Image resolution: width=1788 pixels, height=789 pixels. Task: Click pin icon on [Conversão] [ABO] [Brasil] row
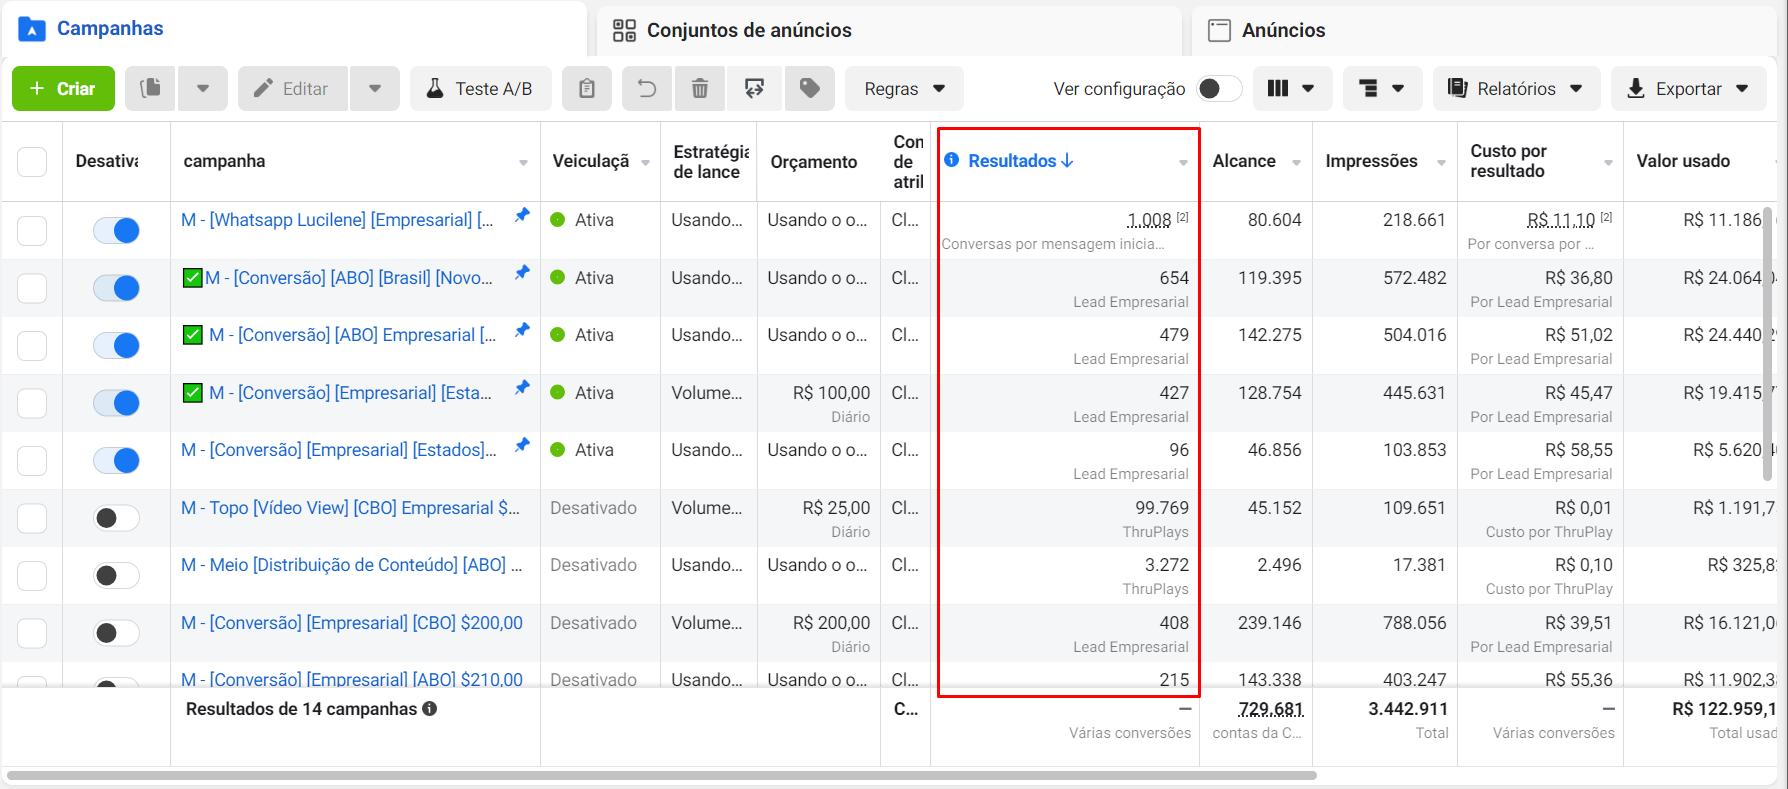[x=522, y=273]
